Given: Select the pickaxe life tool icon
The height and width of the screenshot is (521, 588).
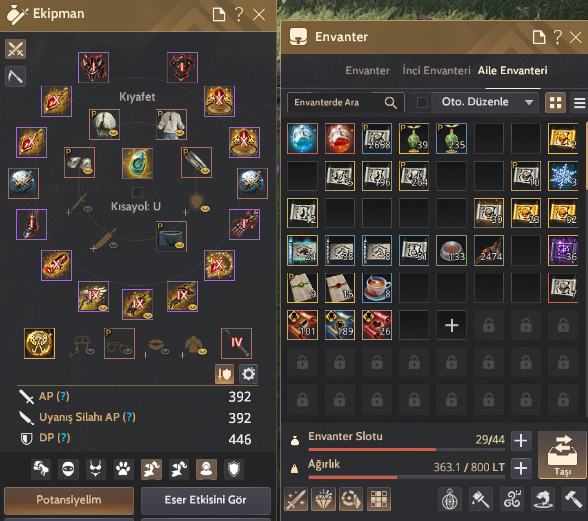Looking at the screenshot, I should click(15, 77).
